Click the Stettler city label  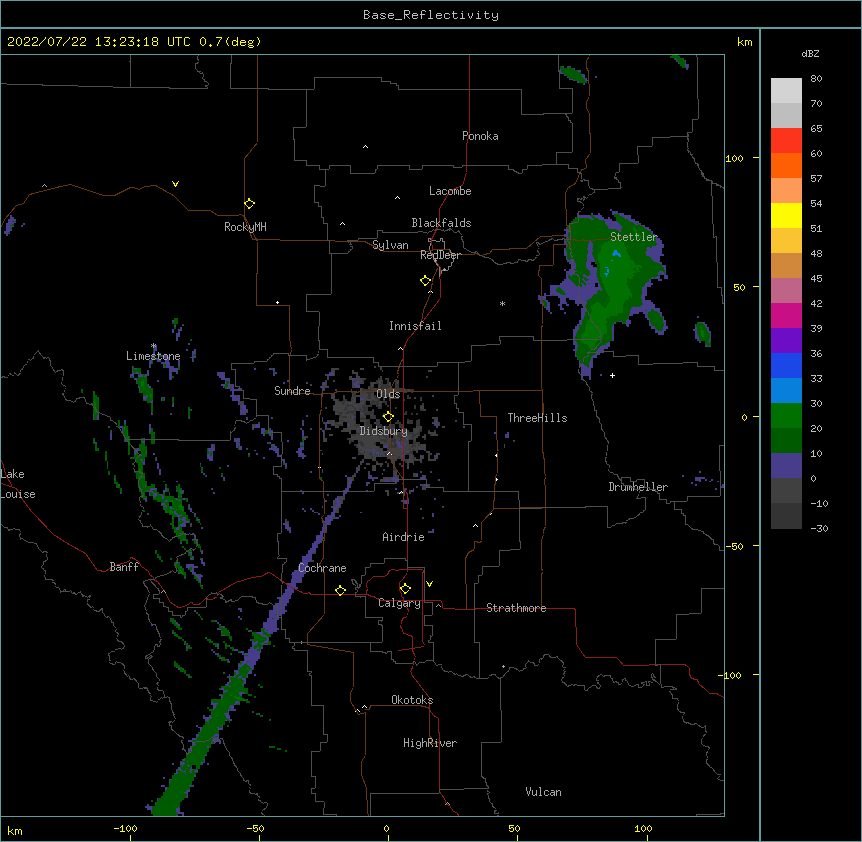click(x=634, y=237)
